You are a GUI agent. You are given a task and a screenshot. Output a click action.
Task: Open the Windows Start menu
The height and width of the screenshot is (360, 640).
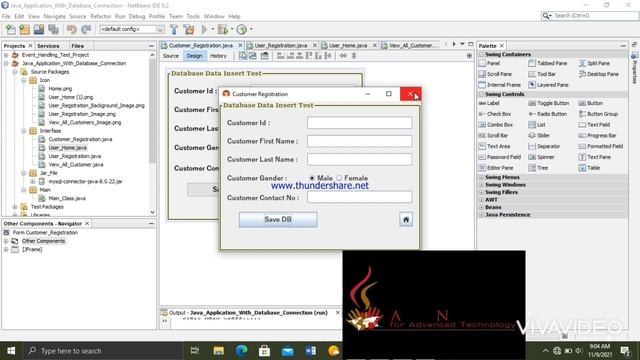[x=11, y=351]
